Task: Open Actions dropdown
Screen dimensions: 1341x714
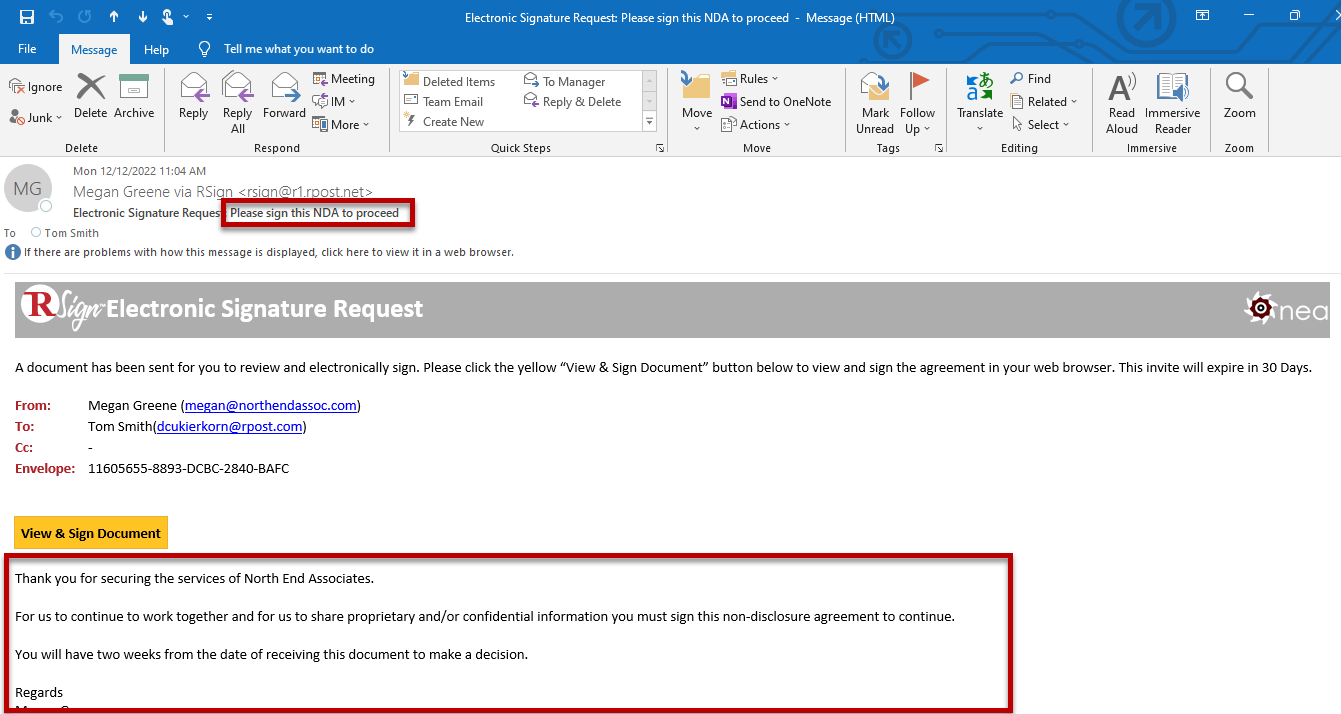Action: (756, 125)
